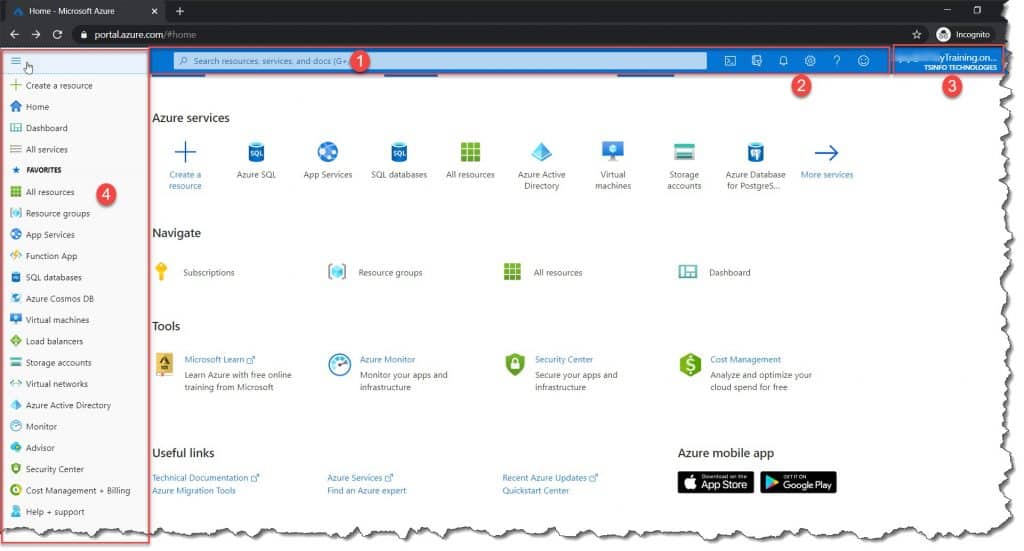Open Recent Azure Updates link

[x=550, y=478]
